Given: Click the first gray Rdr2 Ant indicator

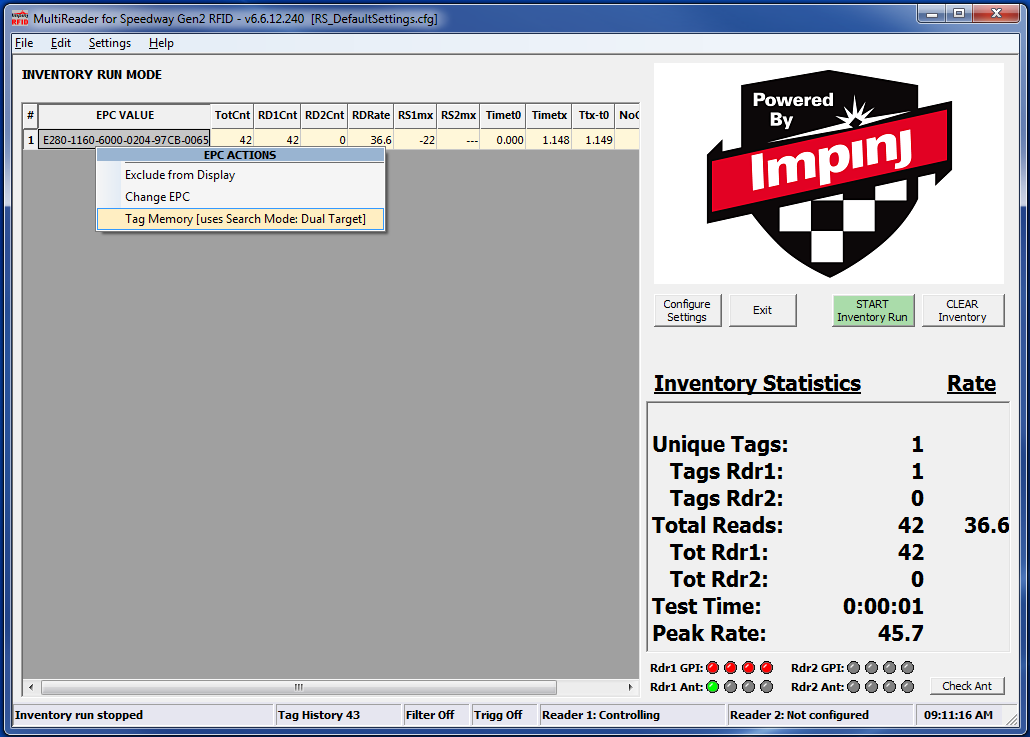Looking at the screenshot, I should click(x=854, y=687).
